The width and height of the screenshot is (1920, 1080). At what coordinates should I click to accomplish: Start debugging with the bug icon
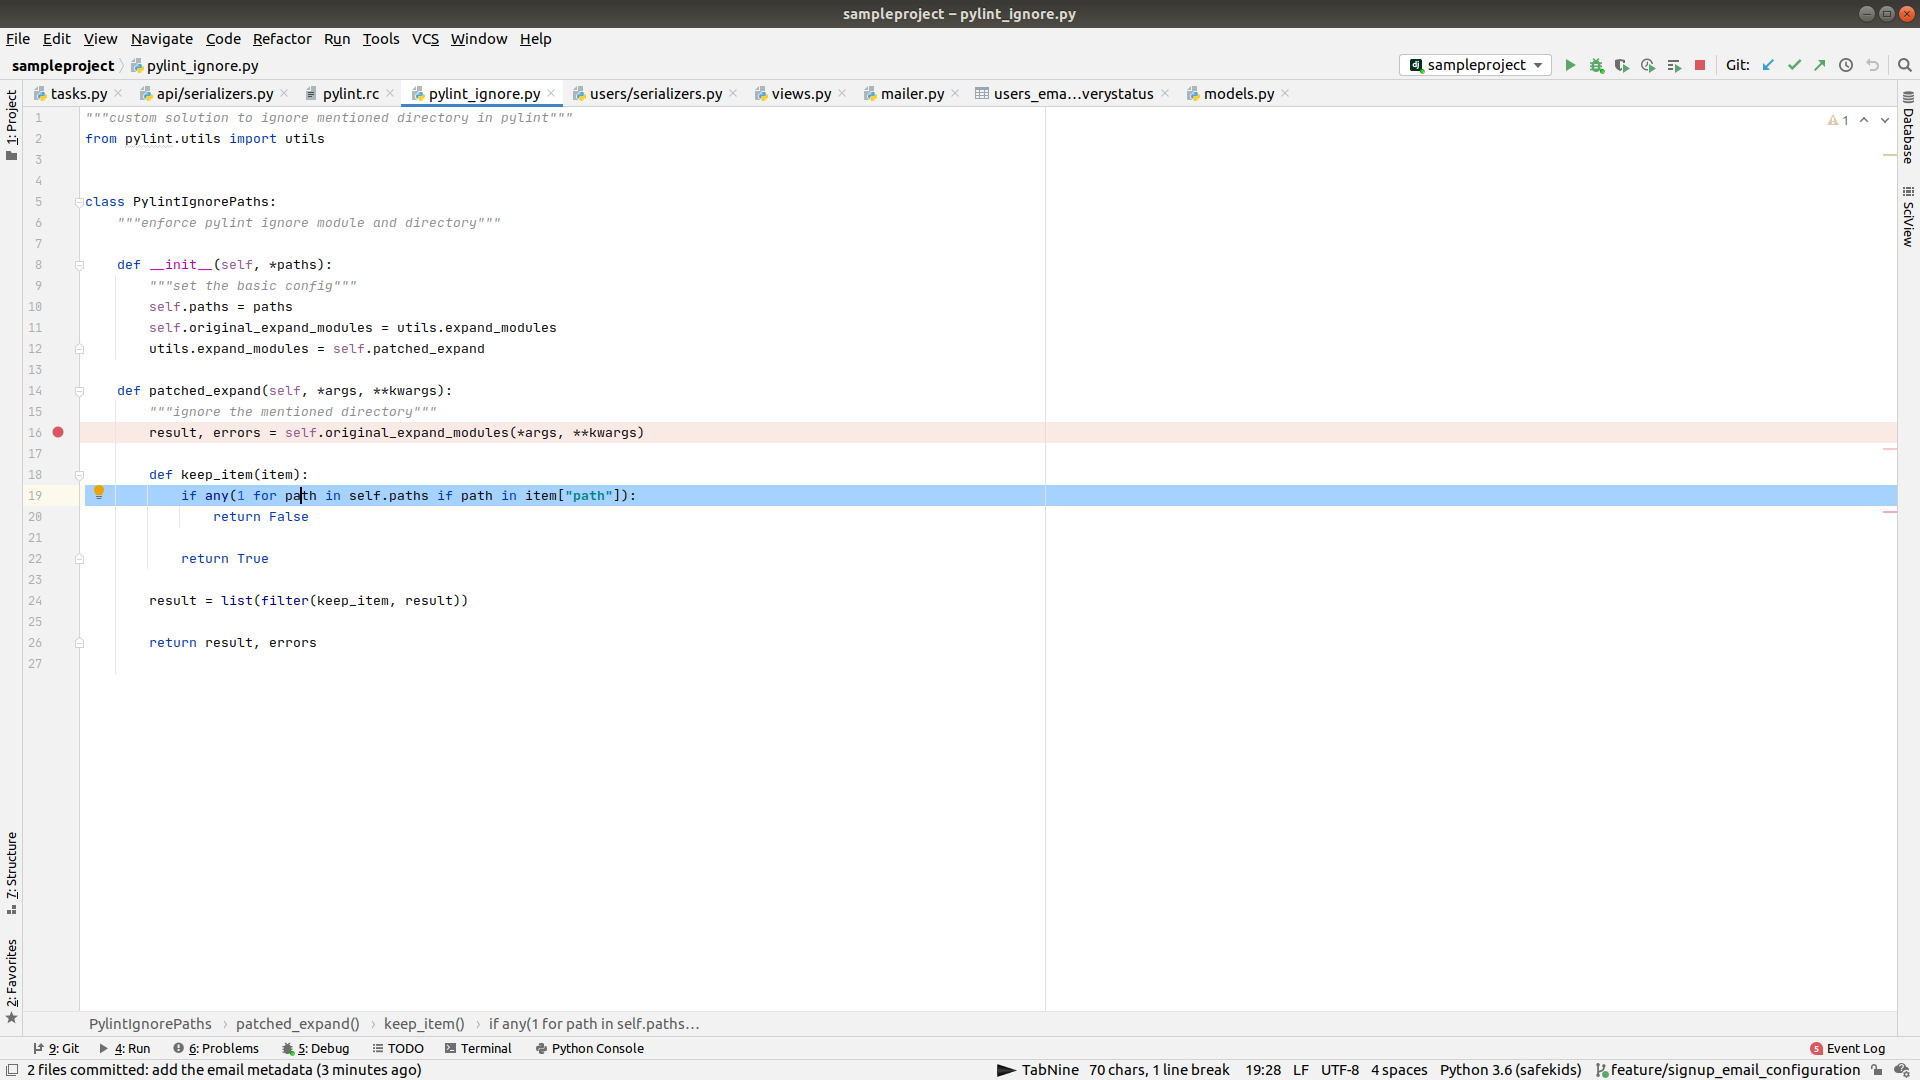tap(1596, 65)
